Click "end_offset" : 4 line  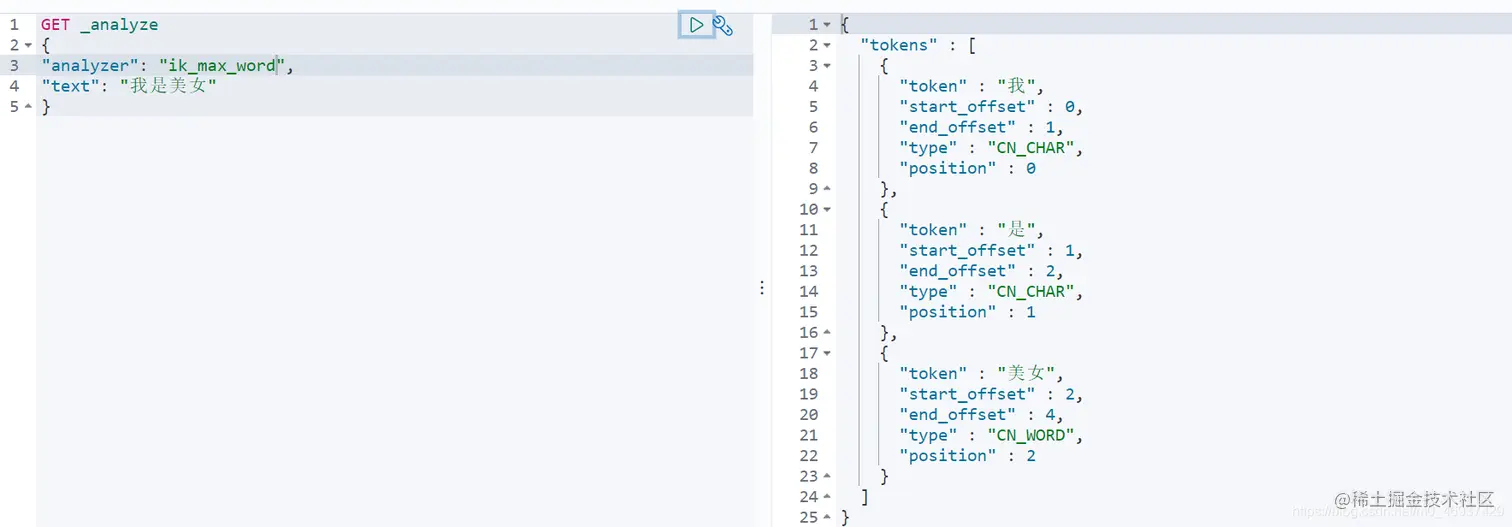(x=981, y=414)
